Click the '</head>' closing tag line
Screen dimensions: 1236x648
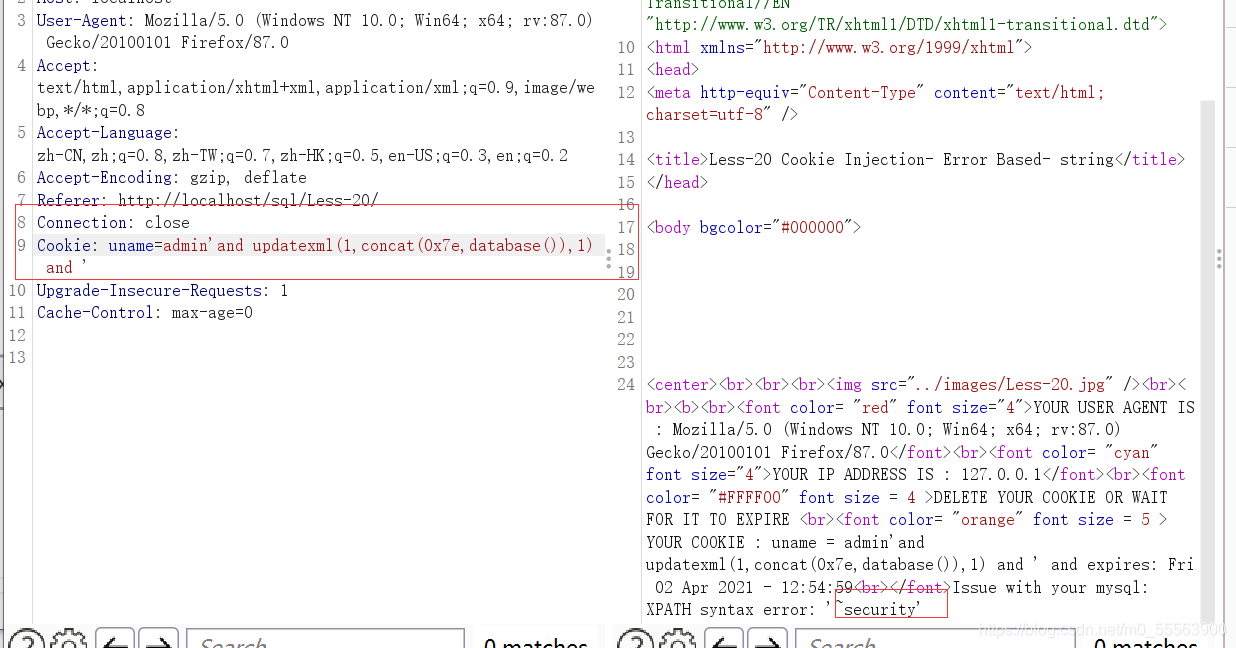(x=677, y=182)
